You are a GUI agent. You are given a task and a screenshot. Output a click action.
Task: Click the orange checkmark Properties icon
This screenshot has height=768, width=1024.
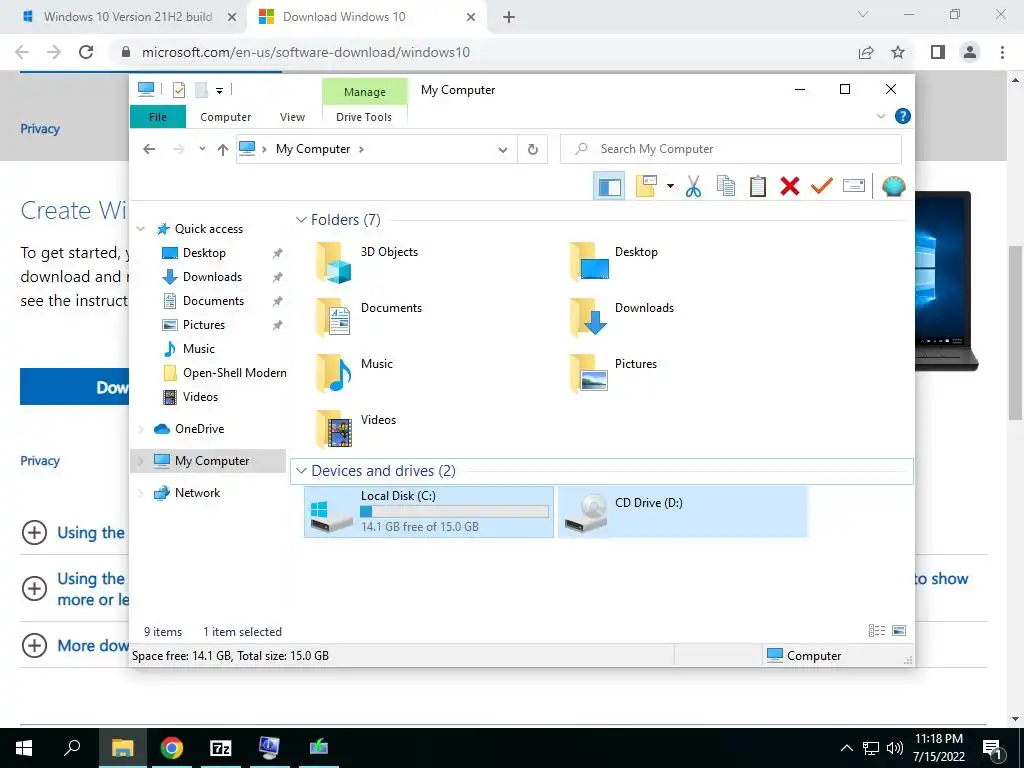(x=822, y=187)
